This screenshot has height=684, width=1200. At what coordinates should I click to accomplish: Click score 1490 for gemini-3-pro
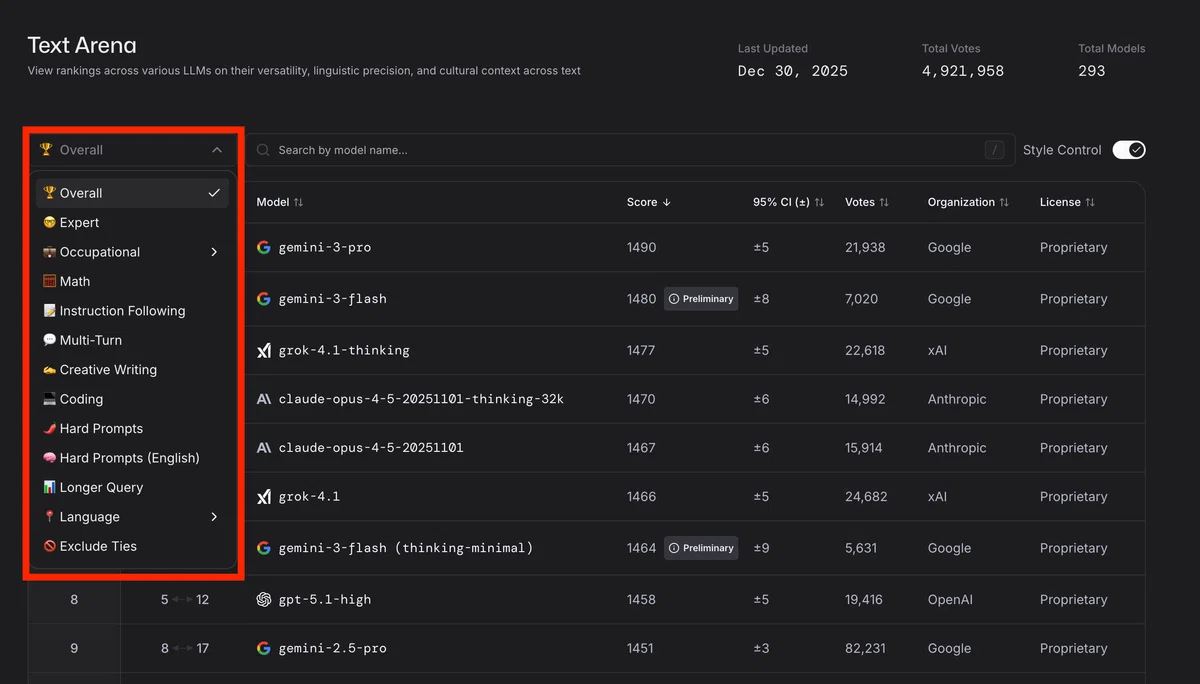[642, 247]
